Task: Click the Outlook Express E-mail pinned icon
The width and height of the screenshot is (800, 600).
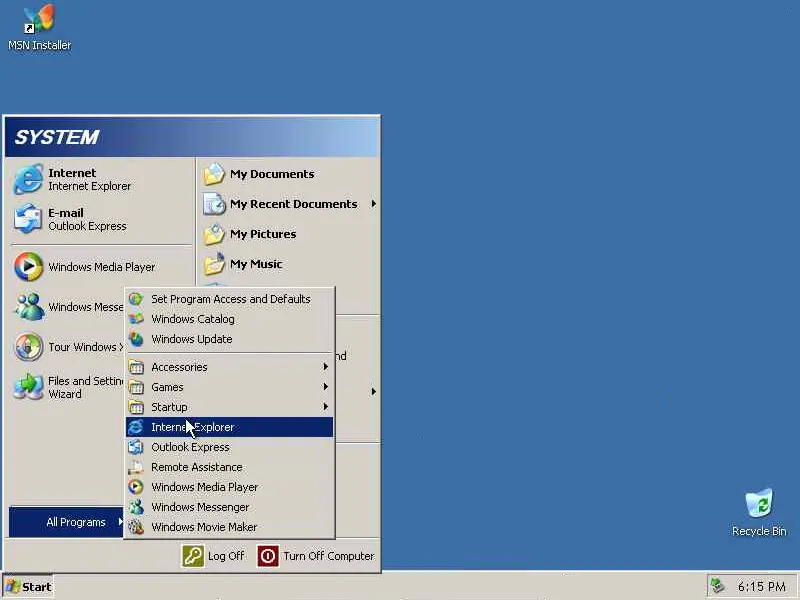Action: pos(28,219)
